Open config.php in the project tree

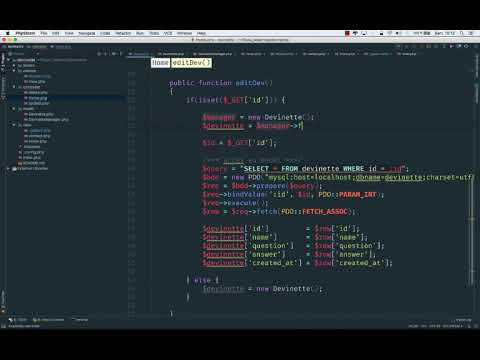33,152
